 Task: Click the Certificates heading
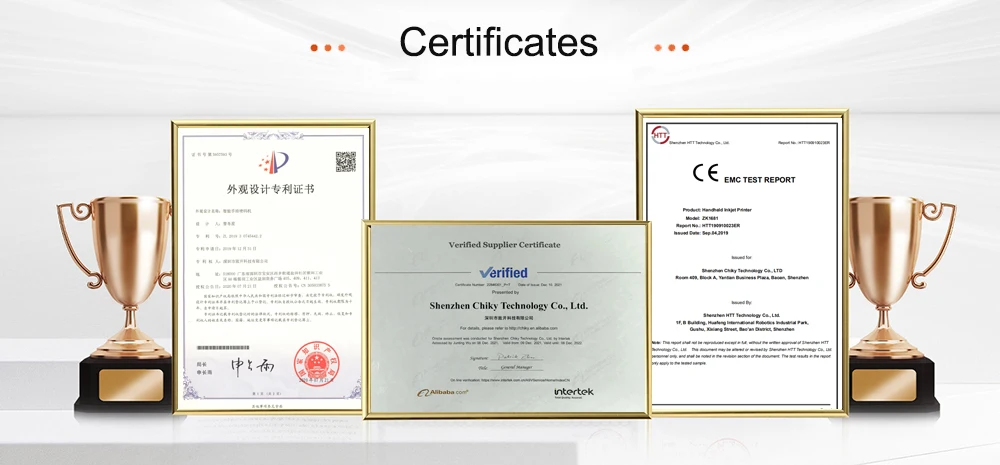pyautogui.click(x=498, y=42)
